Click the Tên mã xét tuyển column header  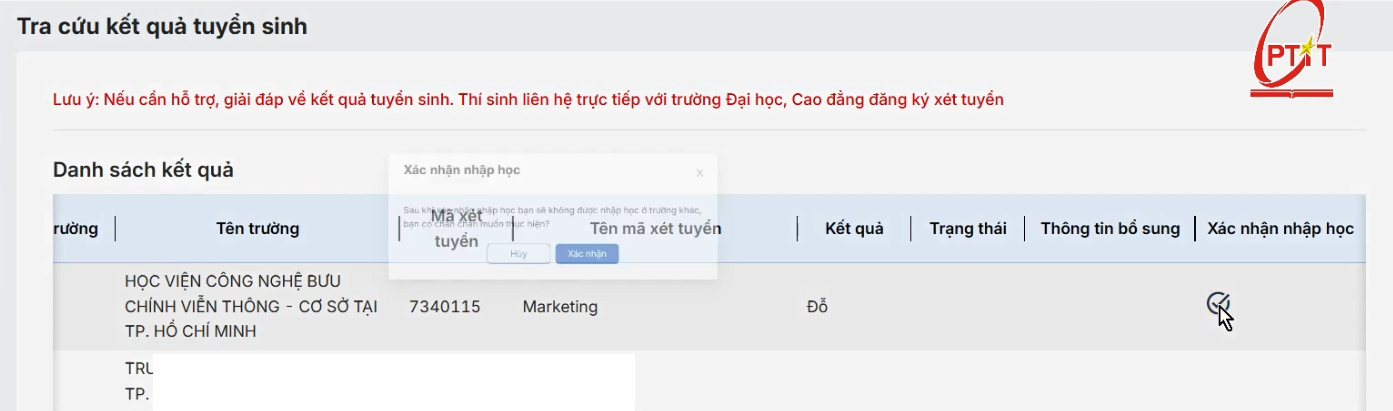655,229
